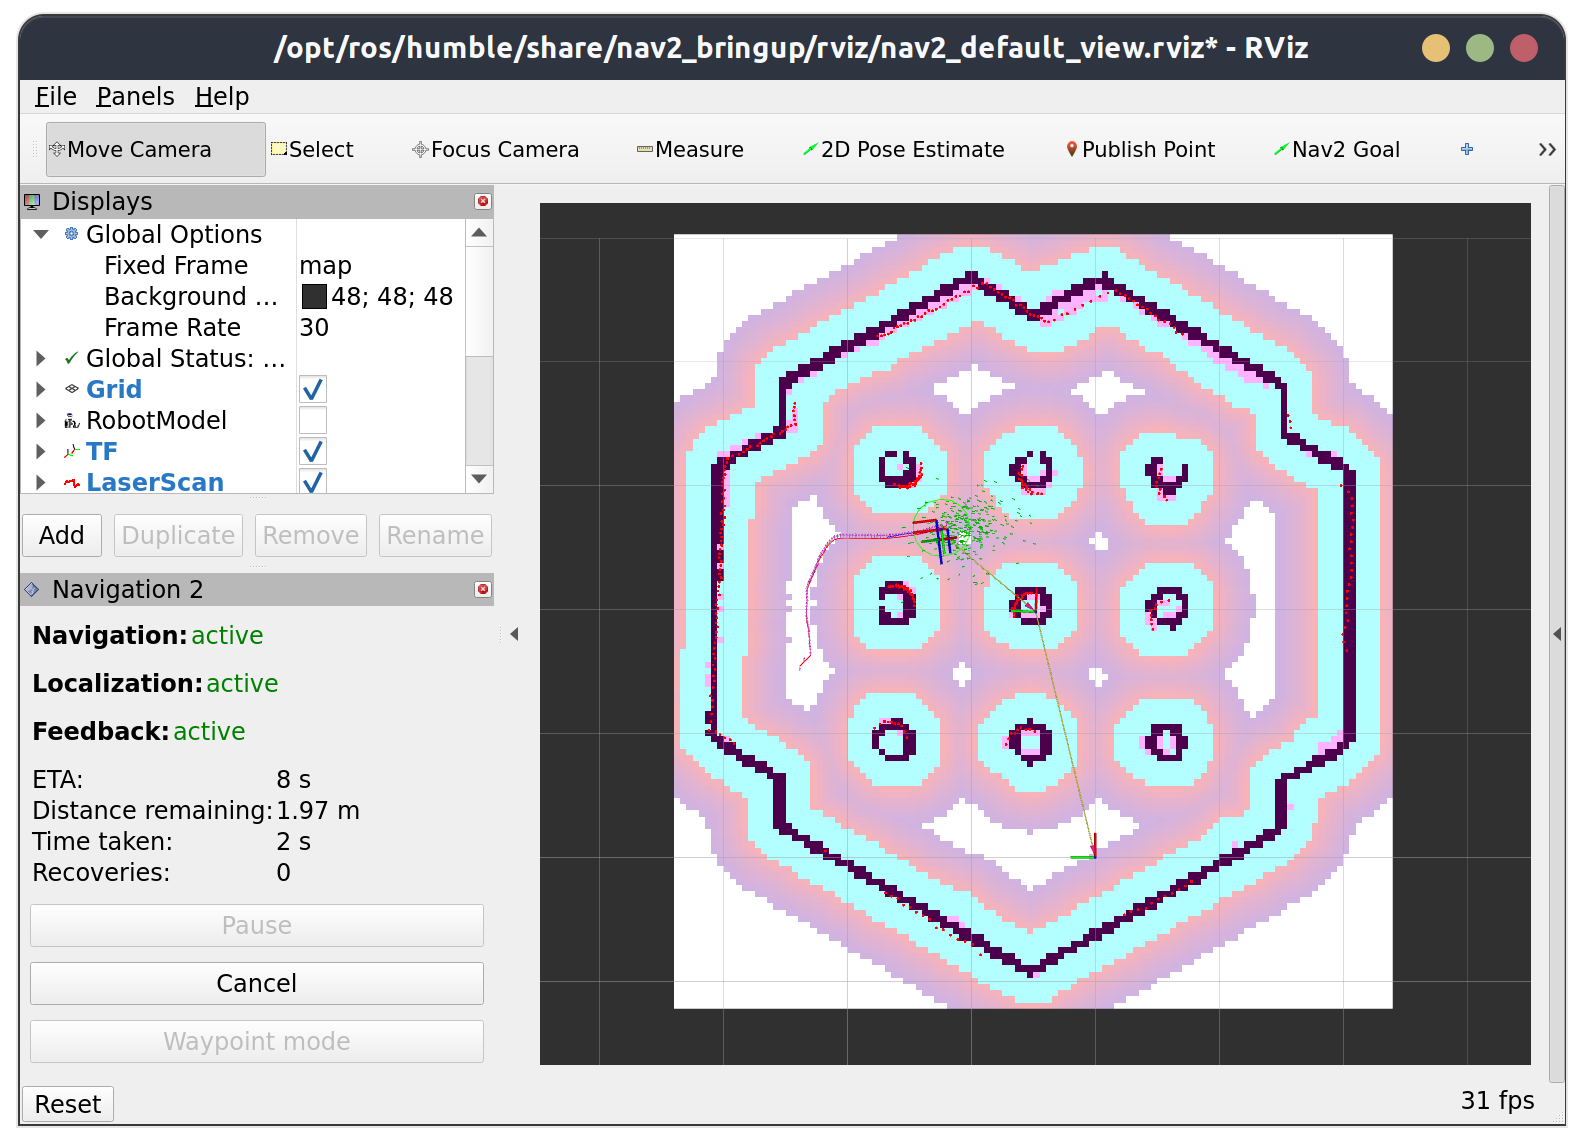Enable the RobotModel display checkbox
Image resolution: width=1585 pixels, height=1144 pixels.
coord(313,421)
